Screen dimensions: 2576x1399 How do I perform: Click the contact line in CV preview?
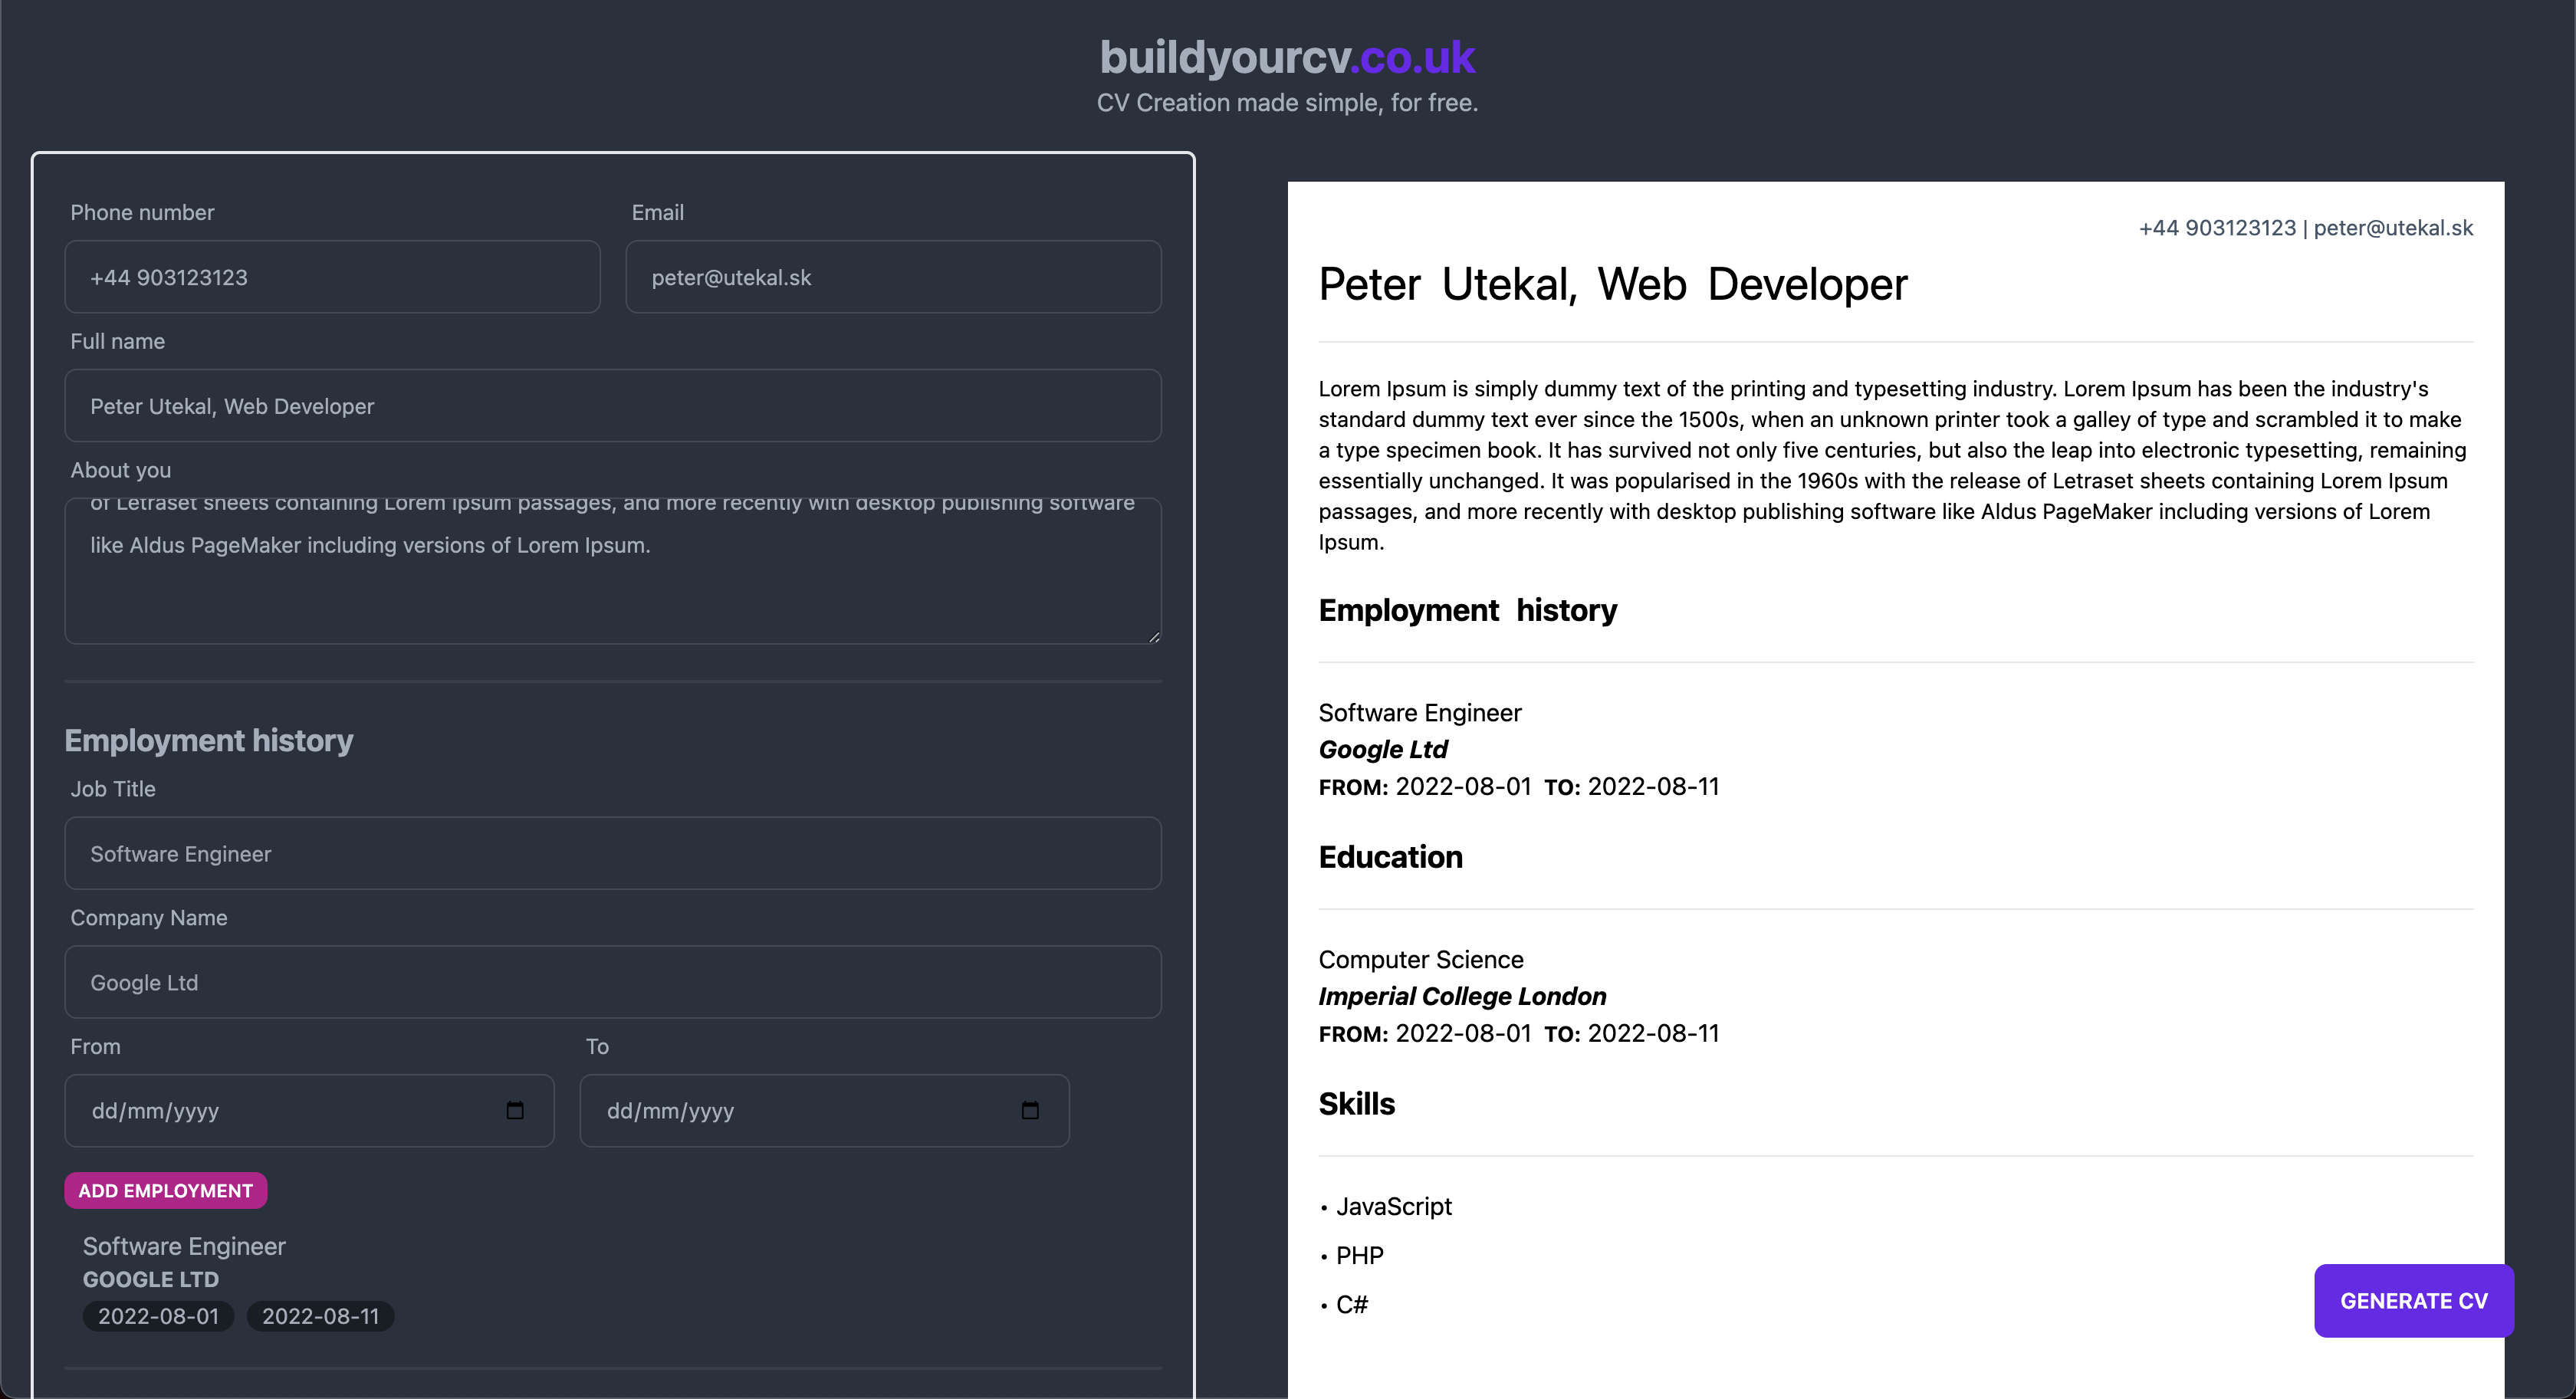(x=2305, y=227)
